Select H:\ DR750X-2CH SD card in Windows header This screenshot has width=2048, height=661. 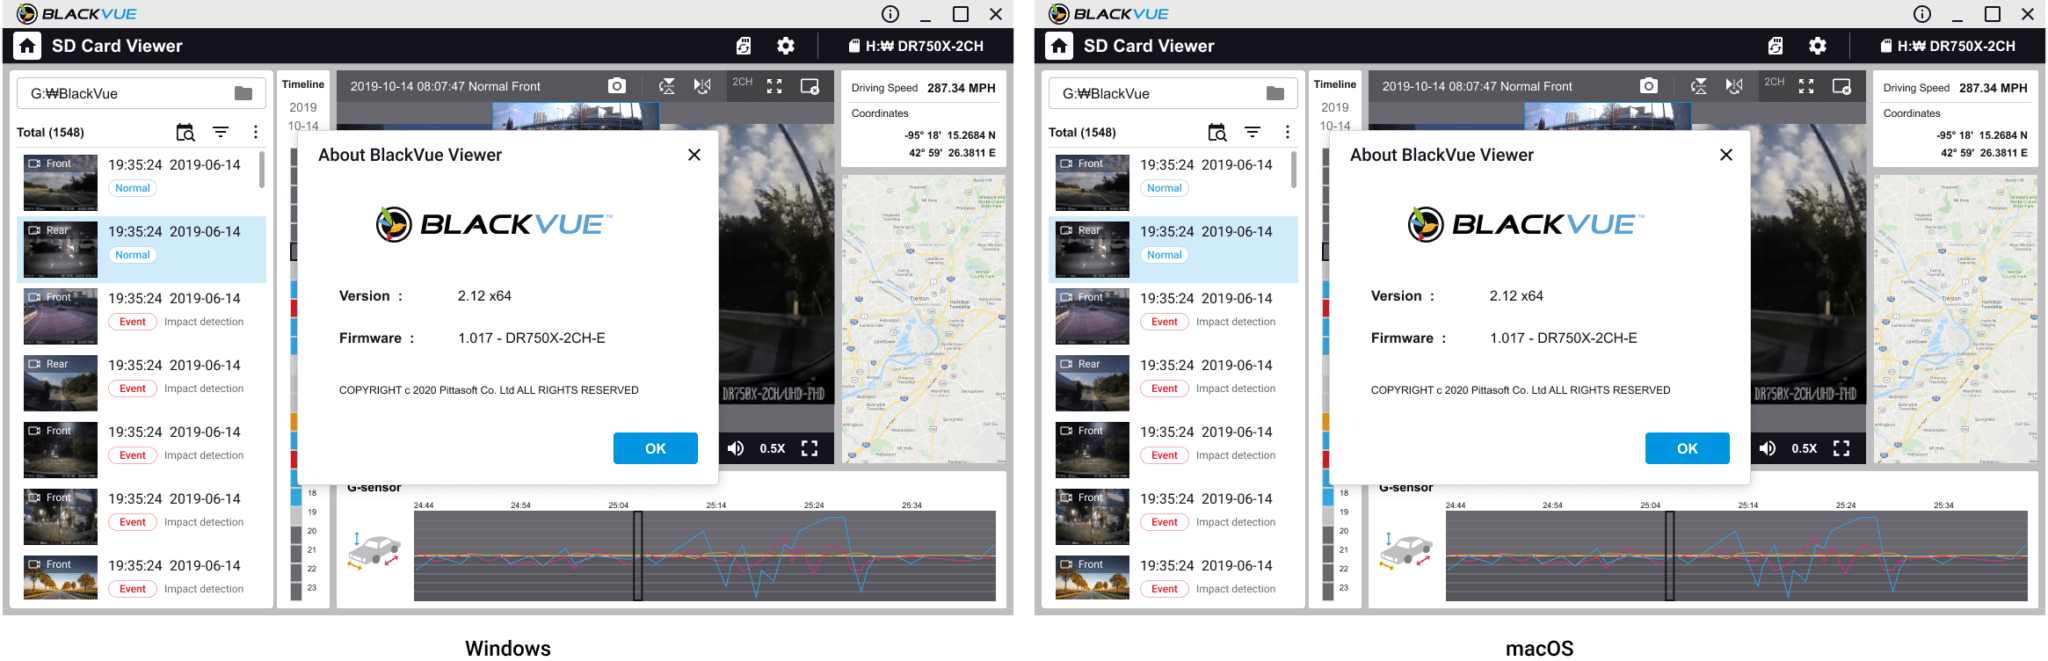click(x=915, y=46)
